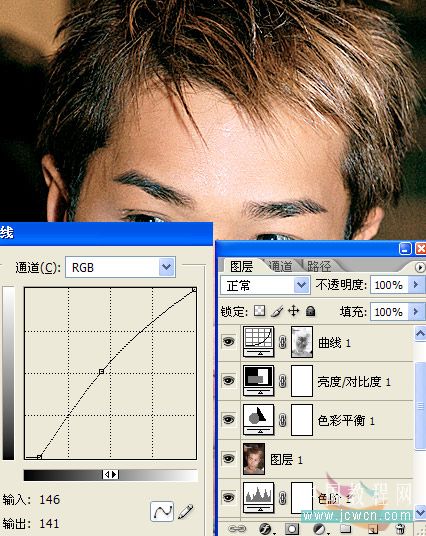Select the pencil curve drawing tool
Viewport: 426px width, 536px height.
186,511
